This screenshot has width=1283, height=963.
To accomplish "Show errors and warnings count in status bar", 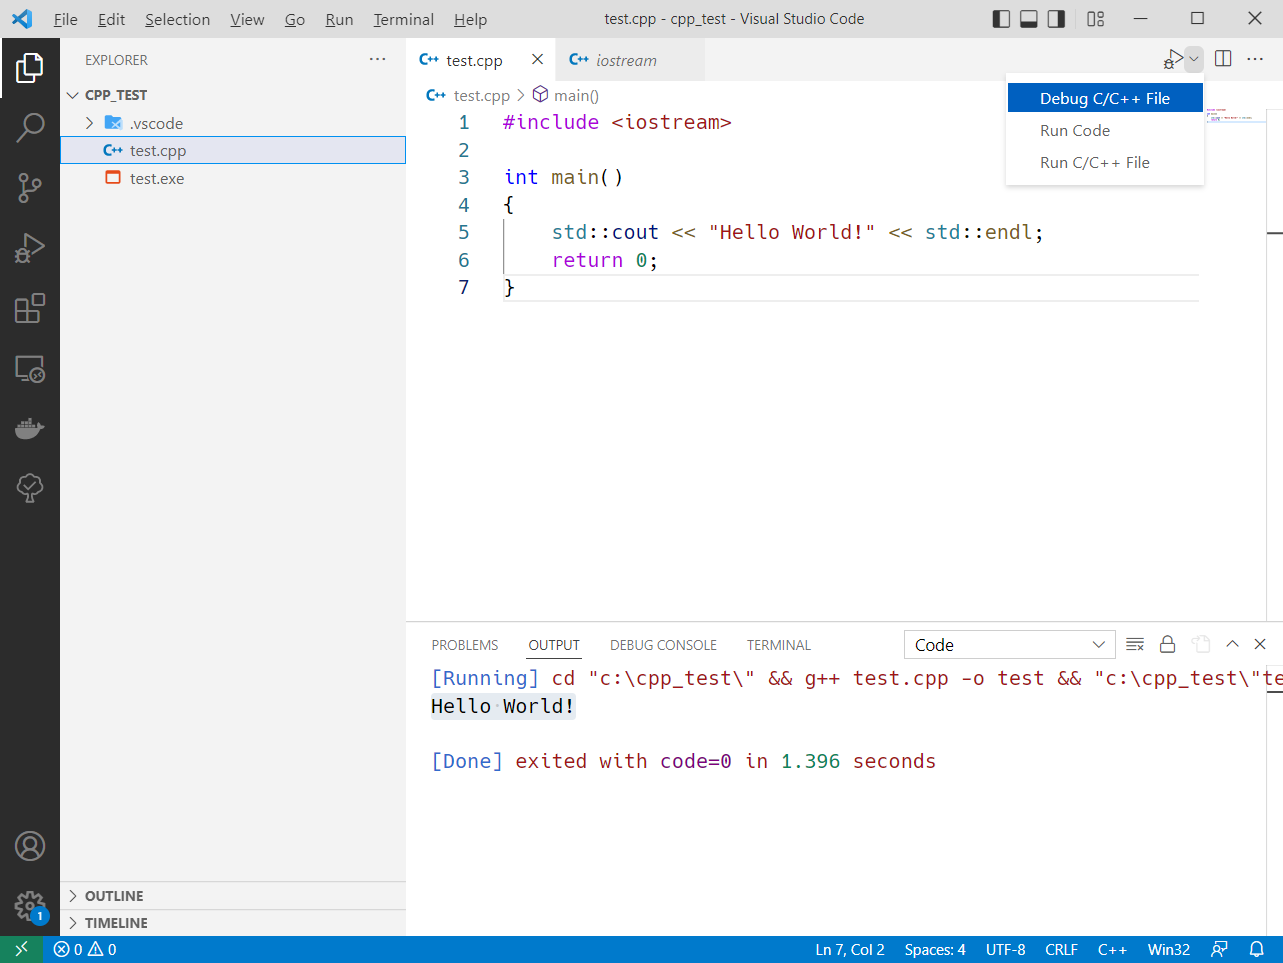I will click(85, 950).
